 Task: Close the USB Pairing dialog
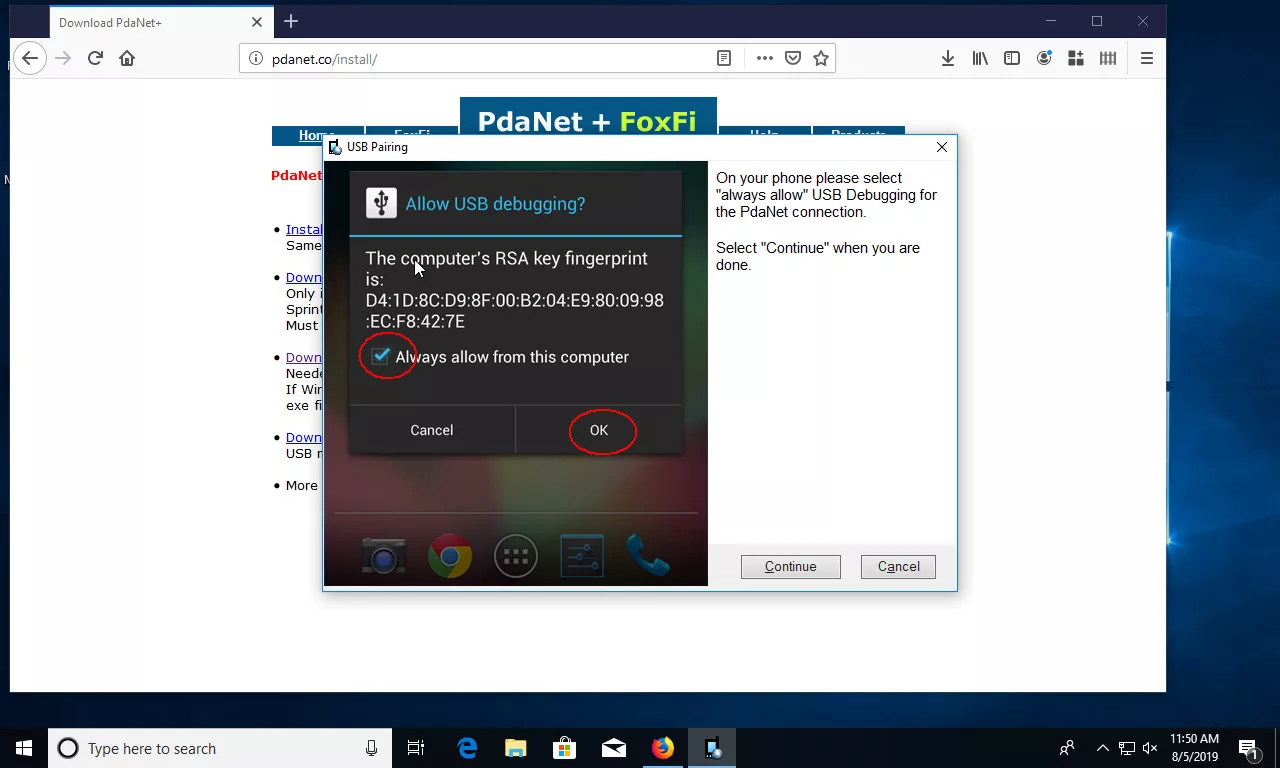[x=941, y=147]
